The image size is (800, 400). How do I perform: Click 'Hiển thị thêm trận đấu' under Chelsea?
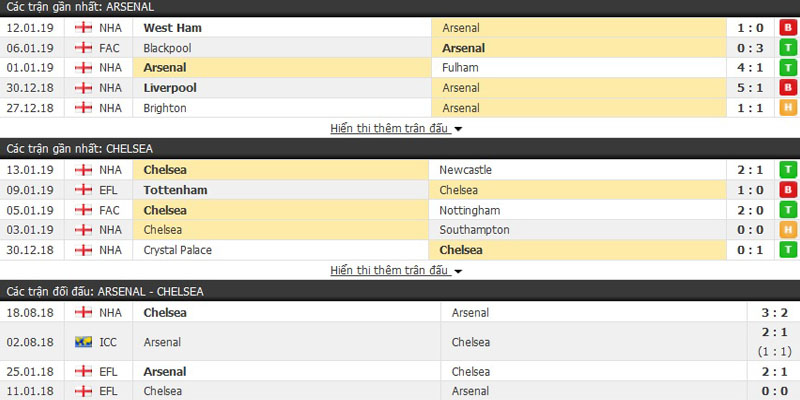[x=389, y=271]
